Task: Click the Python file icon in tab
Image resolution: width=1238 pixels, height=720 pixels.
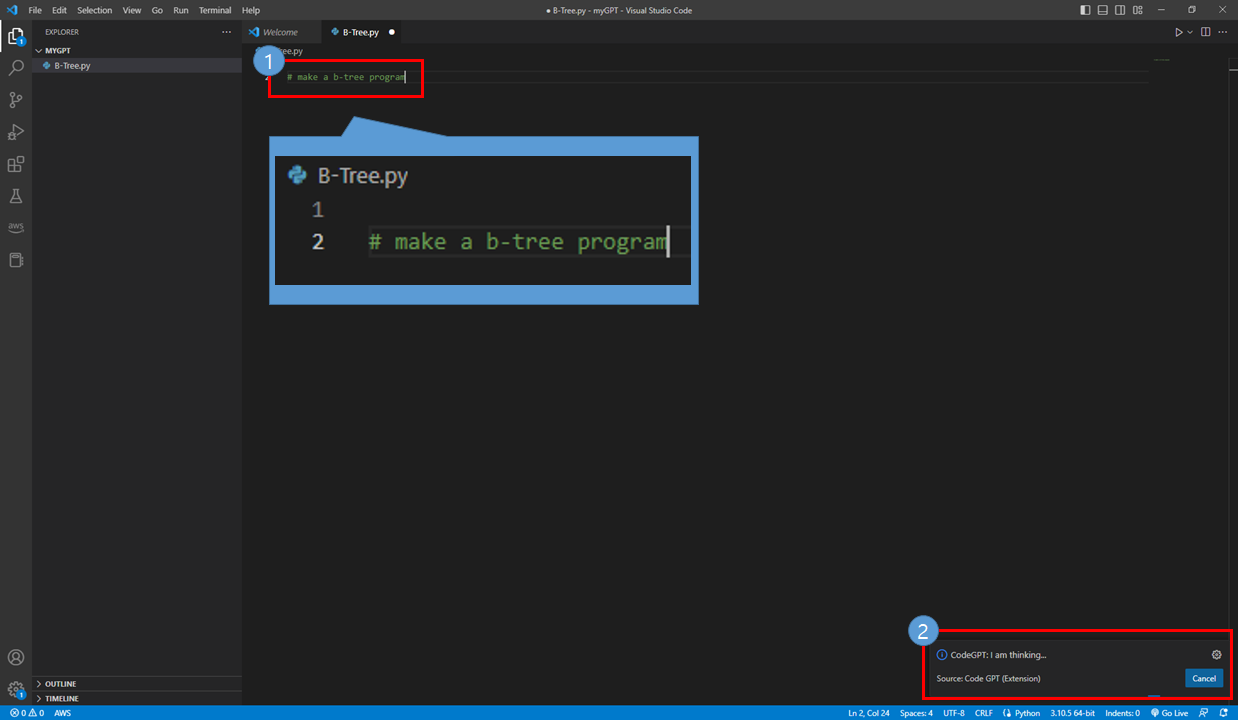Action: pos(335,32)
